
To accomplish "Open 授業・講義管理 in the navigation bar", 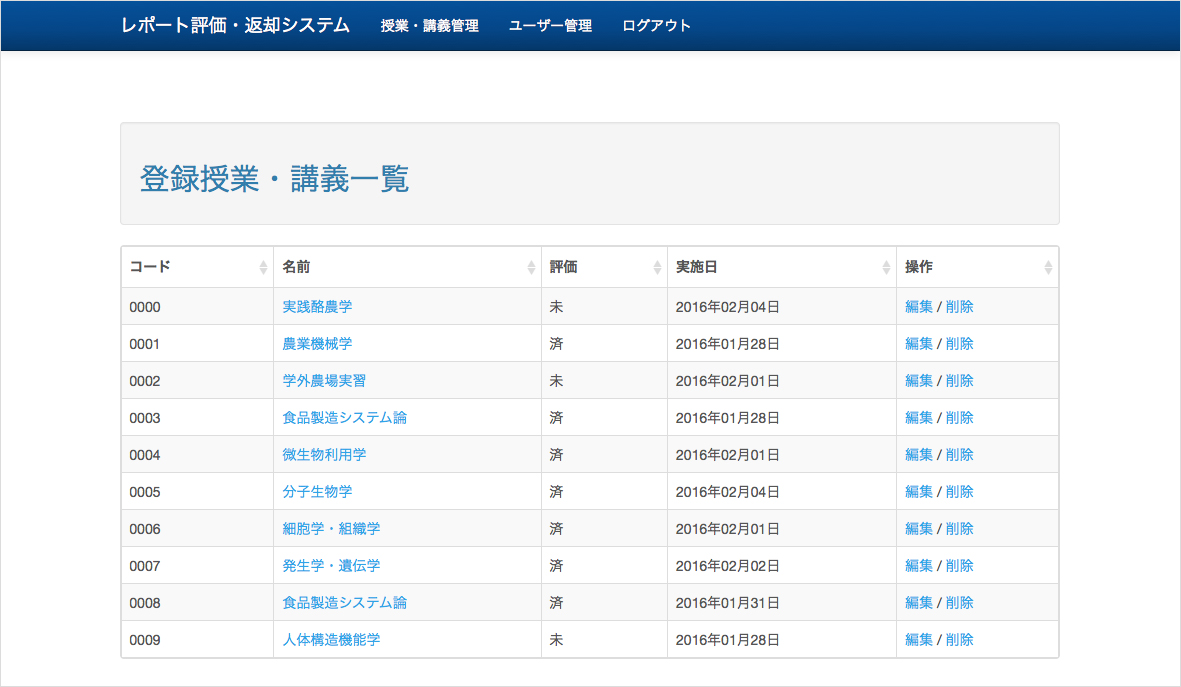I will (429, 26).
